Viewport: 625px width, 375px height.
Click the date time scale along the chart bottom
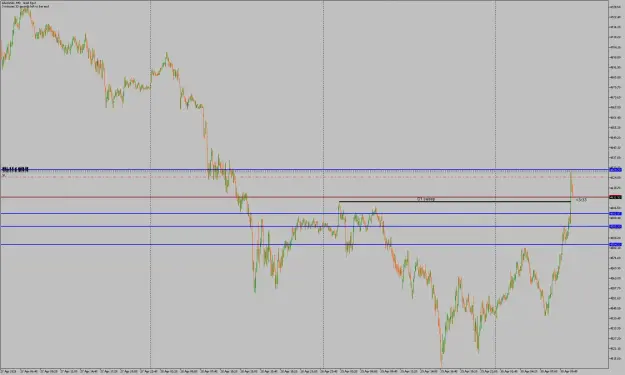click(305, 371)
